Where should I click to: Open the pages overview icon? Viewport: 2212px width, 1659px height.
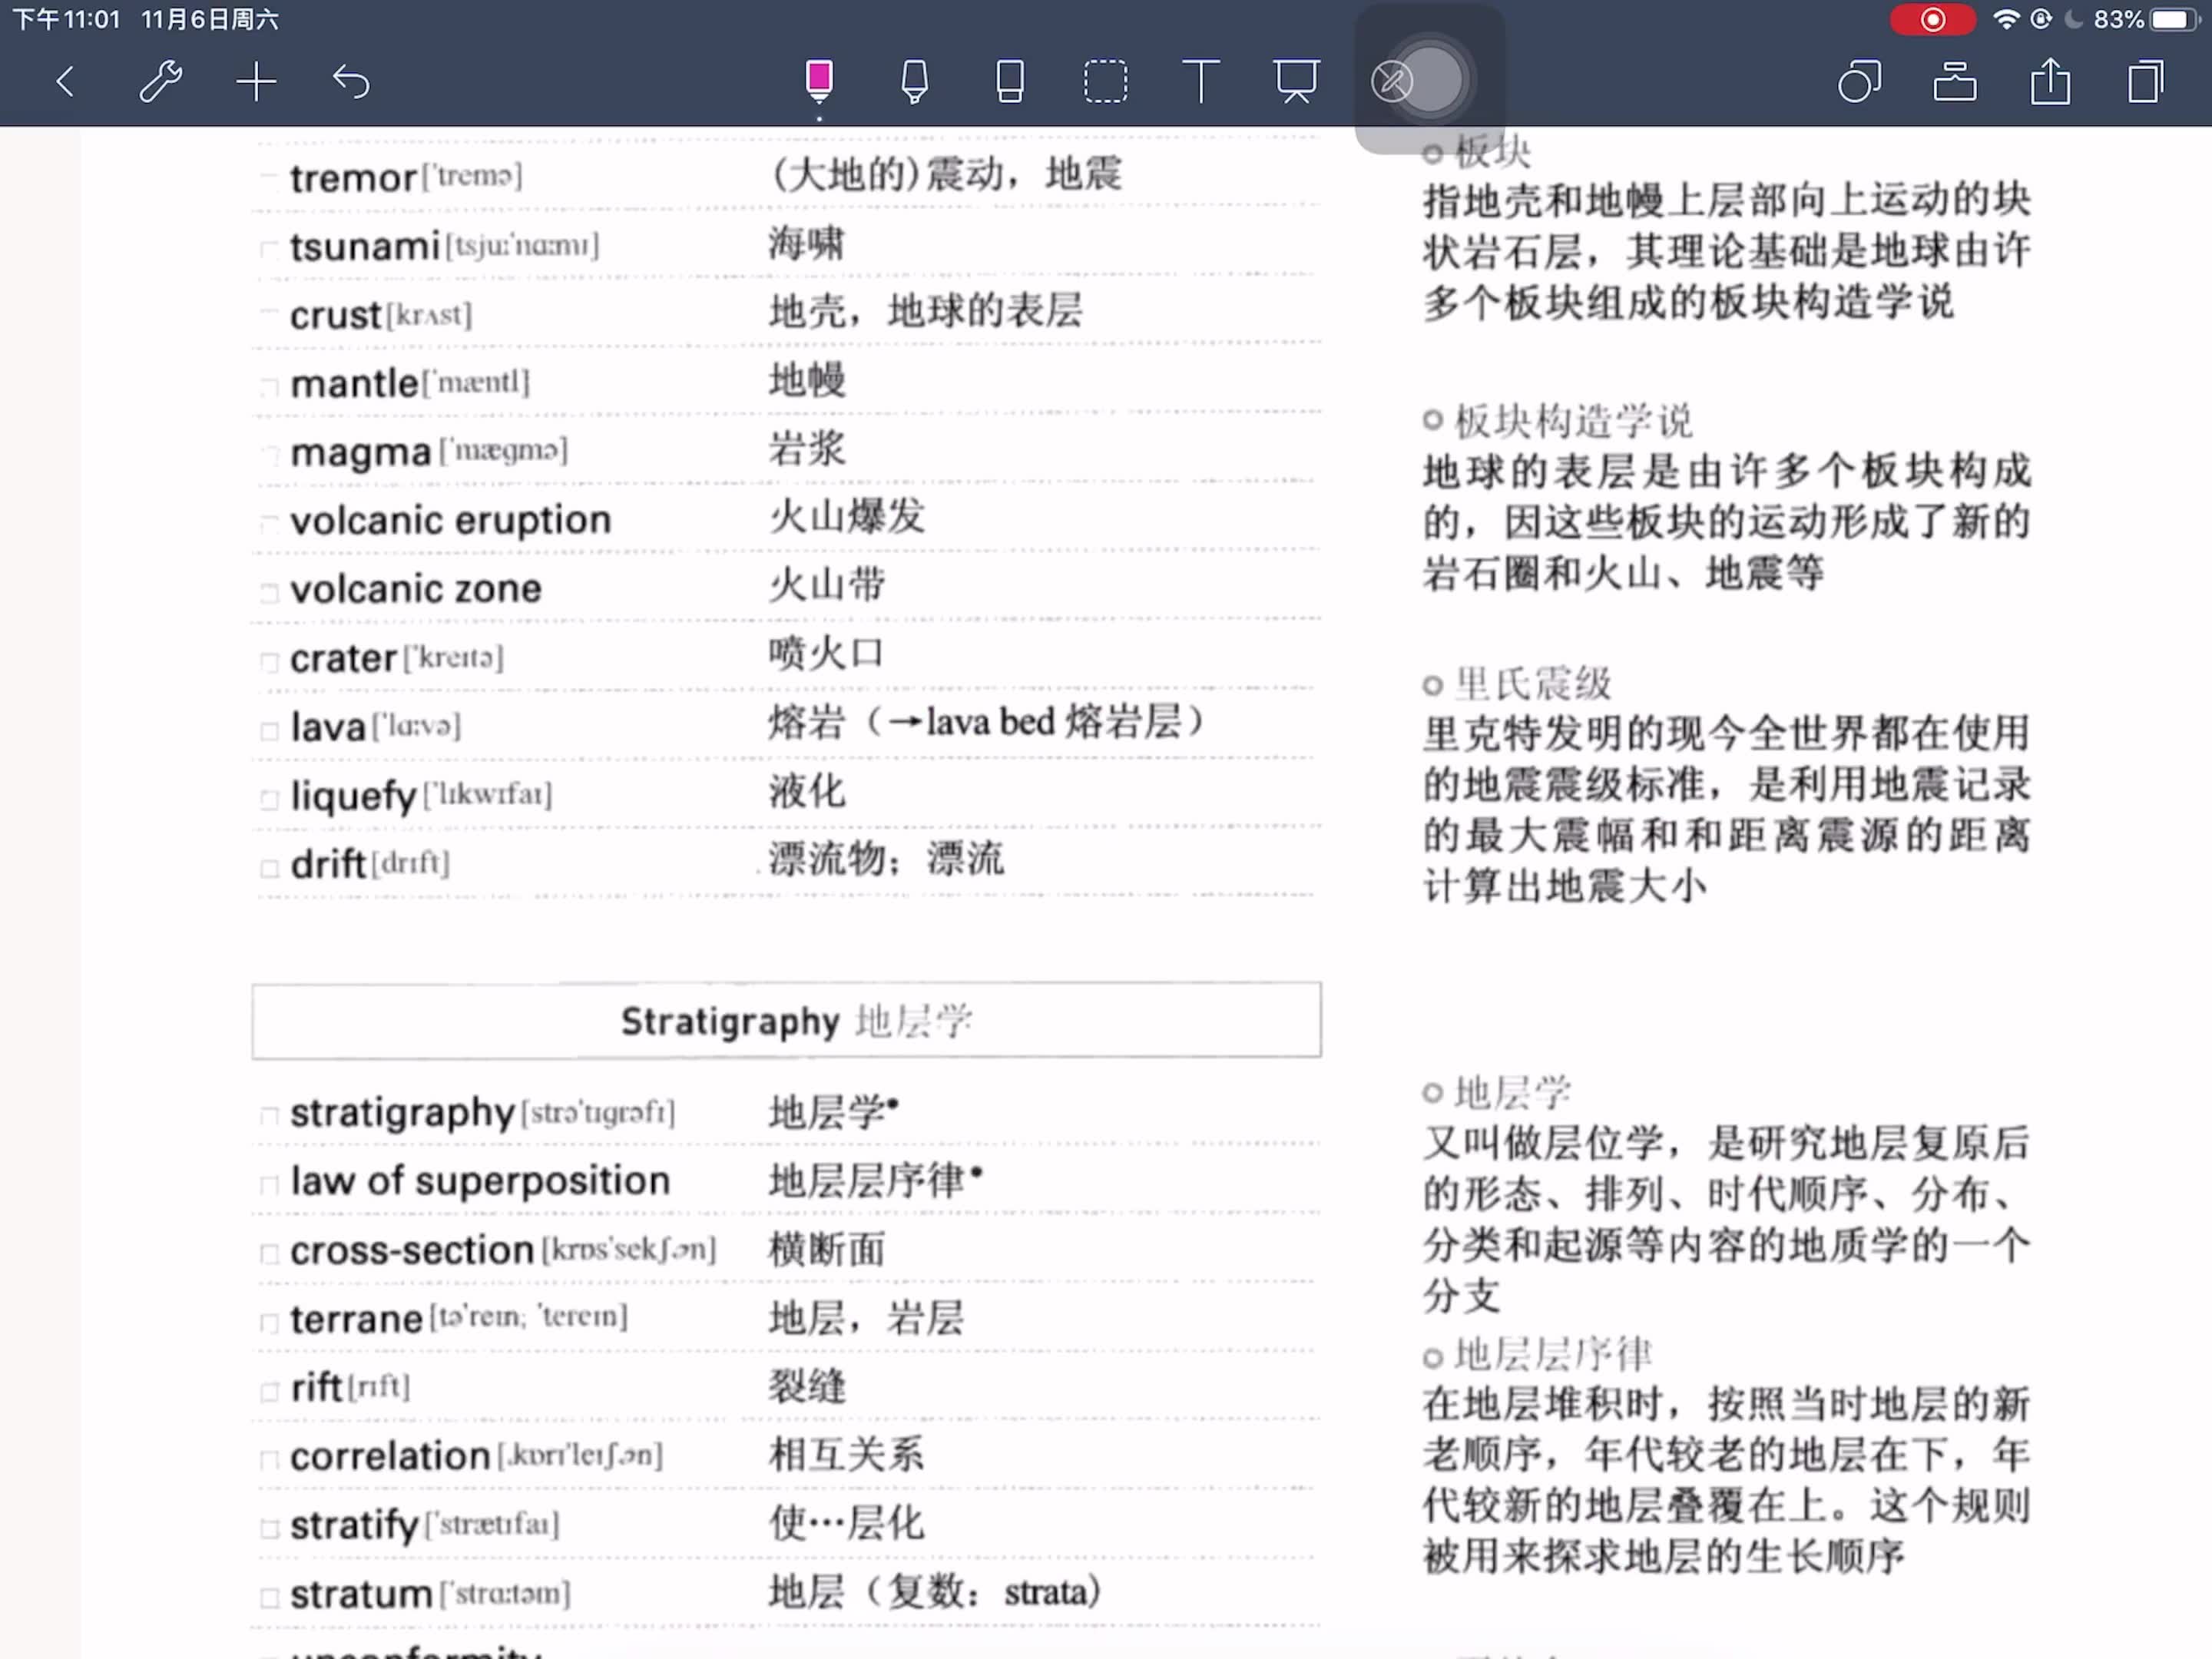2145,81
